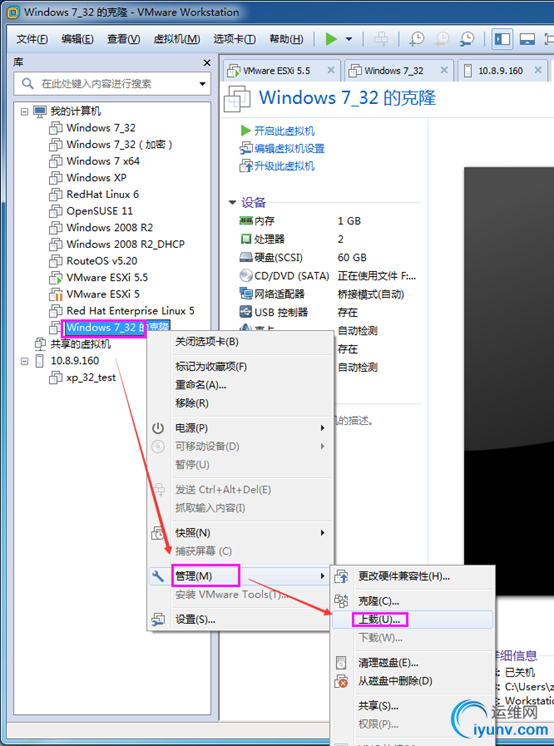Open the library search dropdown arrow
Screen dimensions: 554x746
(202, 84)
